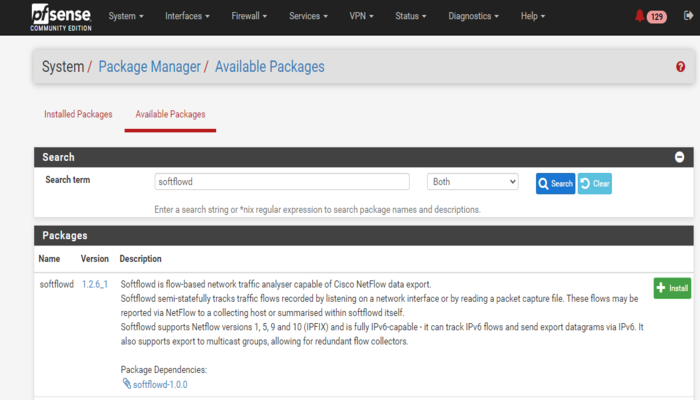
Task: Click the paperclip icon beside softflowd-1.0.0
Action: [x=127, y=383]
